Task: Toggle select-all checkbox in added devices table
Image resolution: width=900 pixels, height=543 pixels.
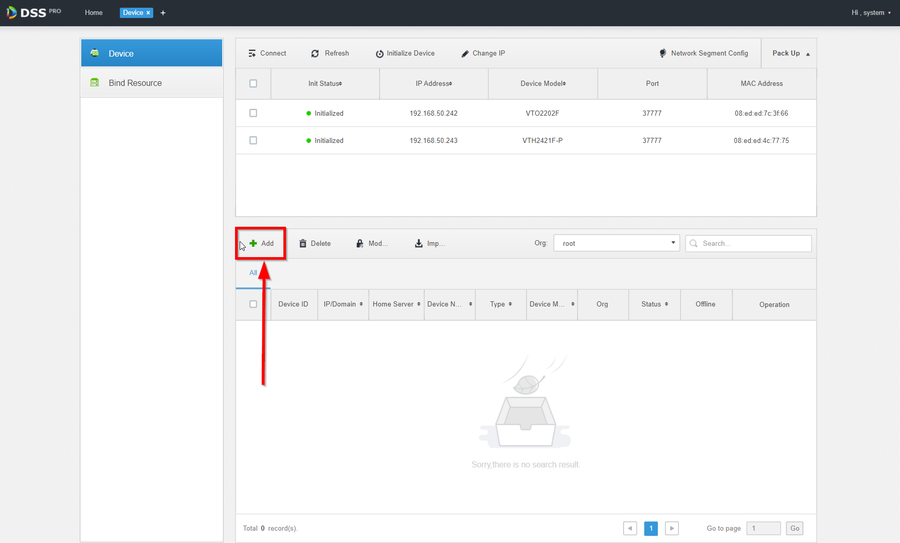Action: 253,304
